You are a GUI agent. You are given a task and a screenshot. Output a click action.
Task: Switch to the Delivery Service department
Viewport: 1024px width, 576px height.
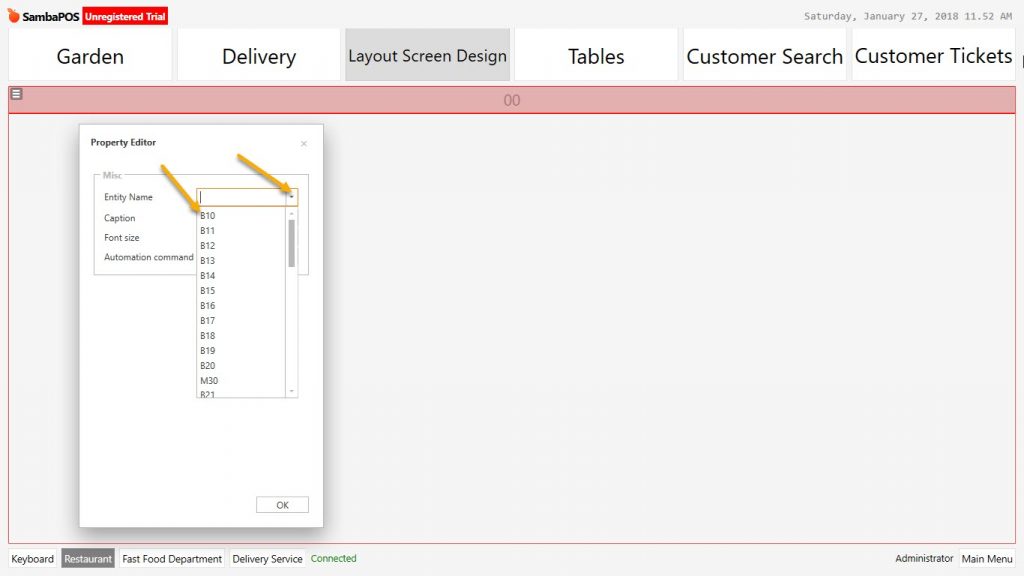tap(267, 559)
